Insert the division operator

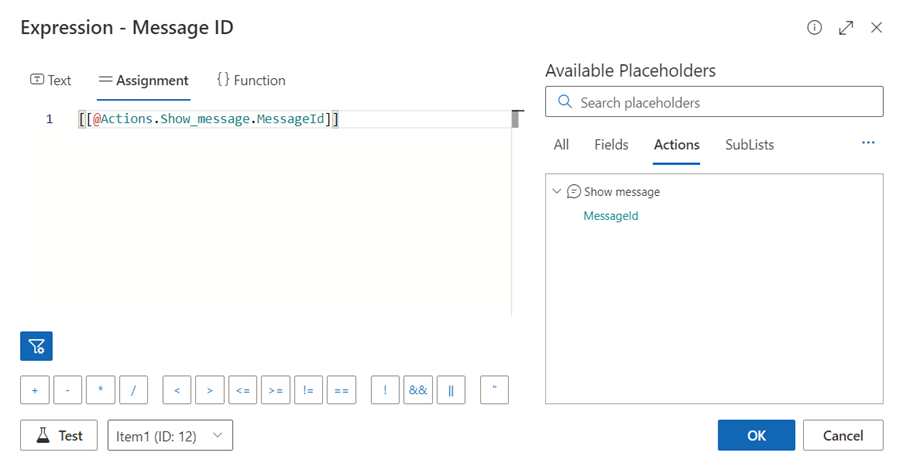point(133,390)
